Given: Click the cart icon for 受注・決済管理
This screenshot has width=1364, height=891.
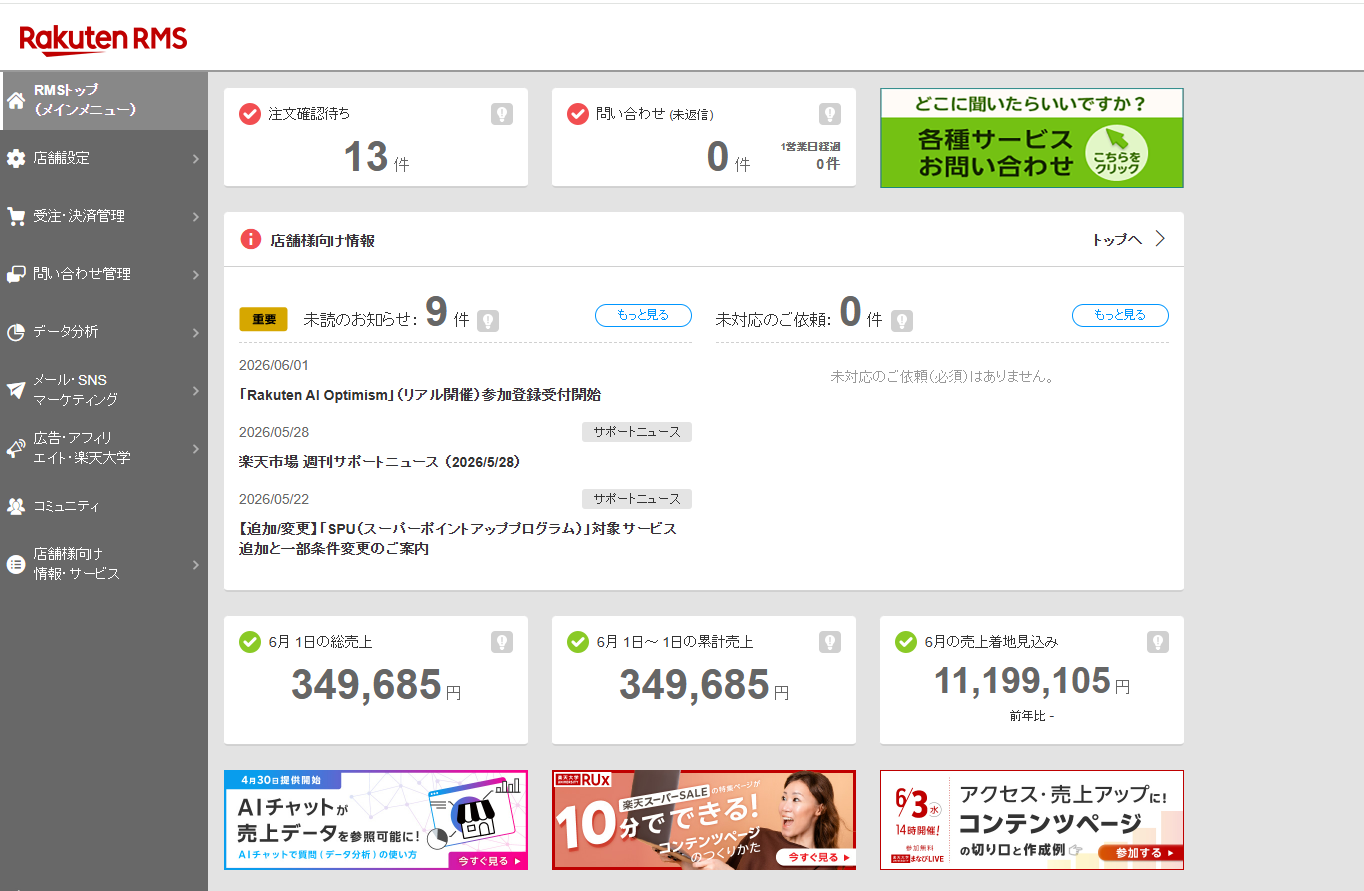Looking at the screenshot, I should click(16, 216).
